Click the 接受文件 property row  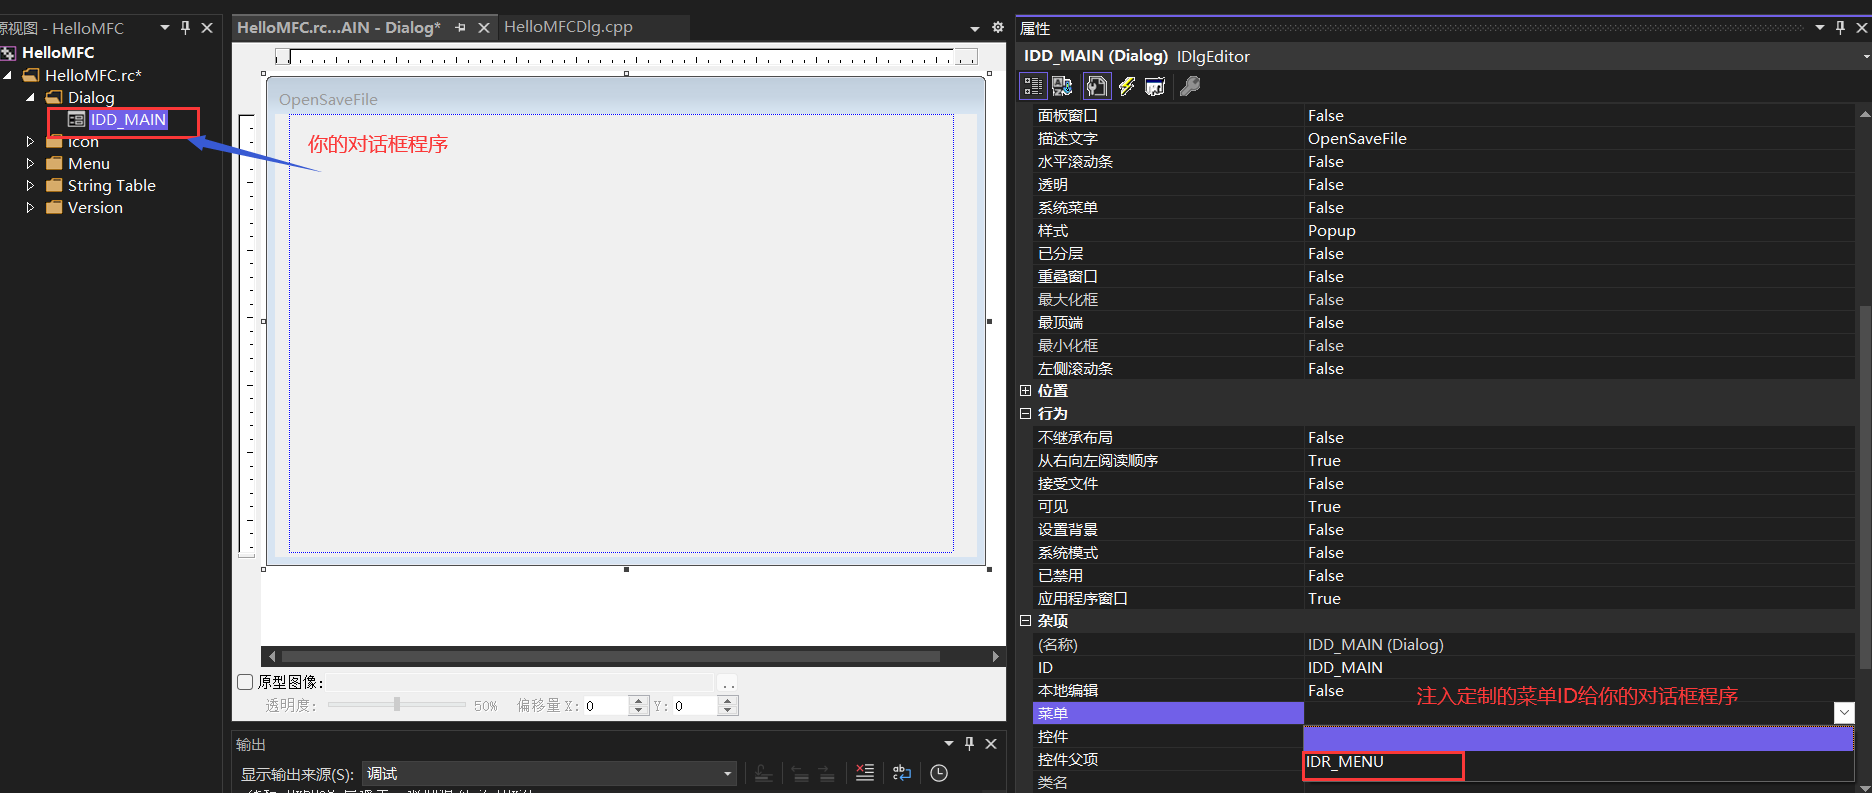click(1443, 484)
